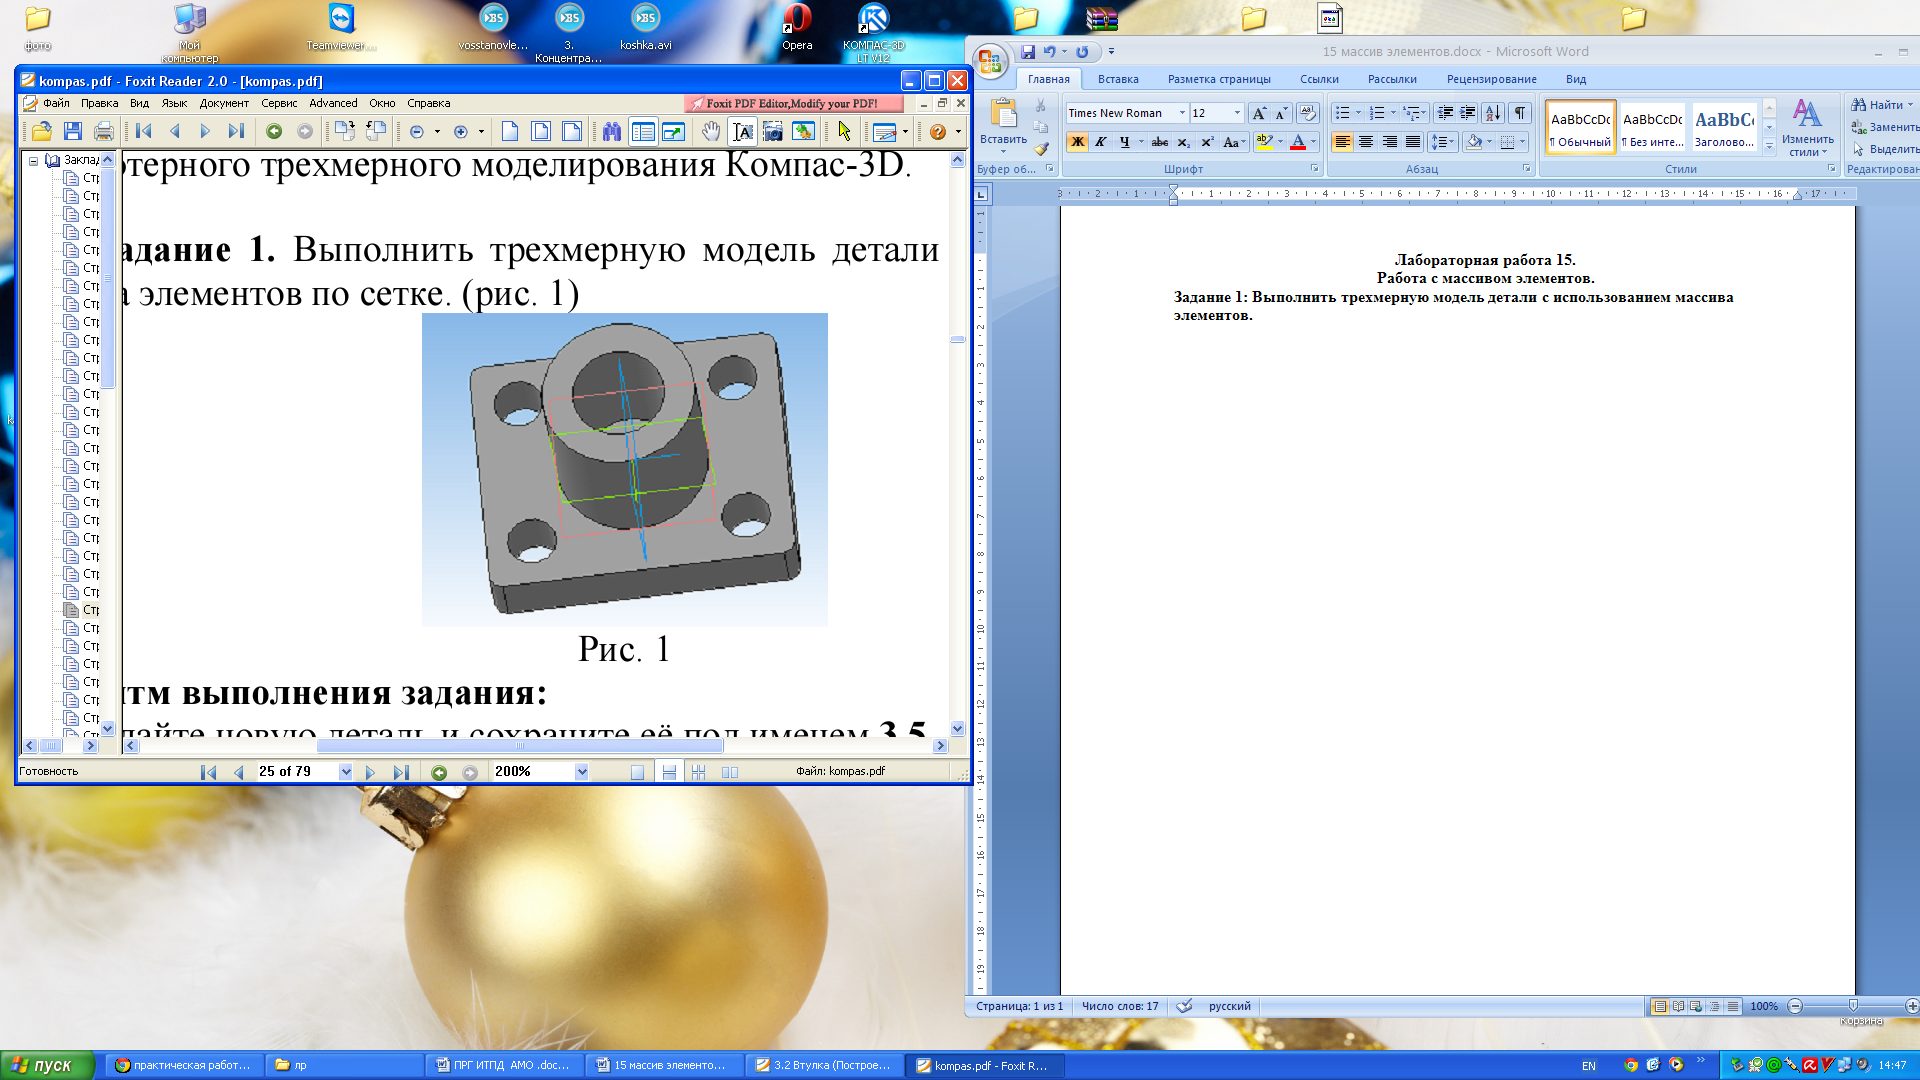
Task: Select the Text Select tool in Foxit
Action: [x=742, y=131]
